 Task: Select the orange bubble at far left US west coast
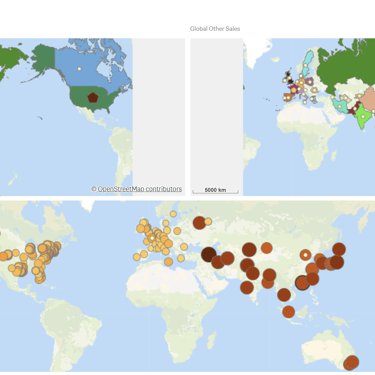coord(3,256)
